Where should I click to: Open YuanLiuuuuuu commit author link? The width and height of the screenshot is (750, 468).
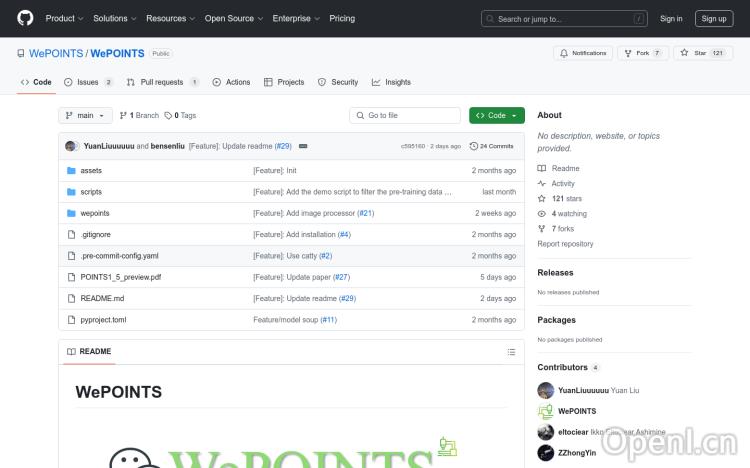pos(109,146)
